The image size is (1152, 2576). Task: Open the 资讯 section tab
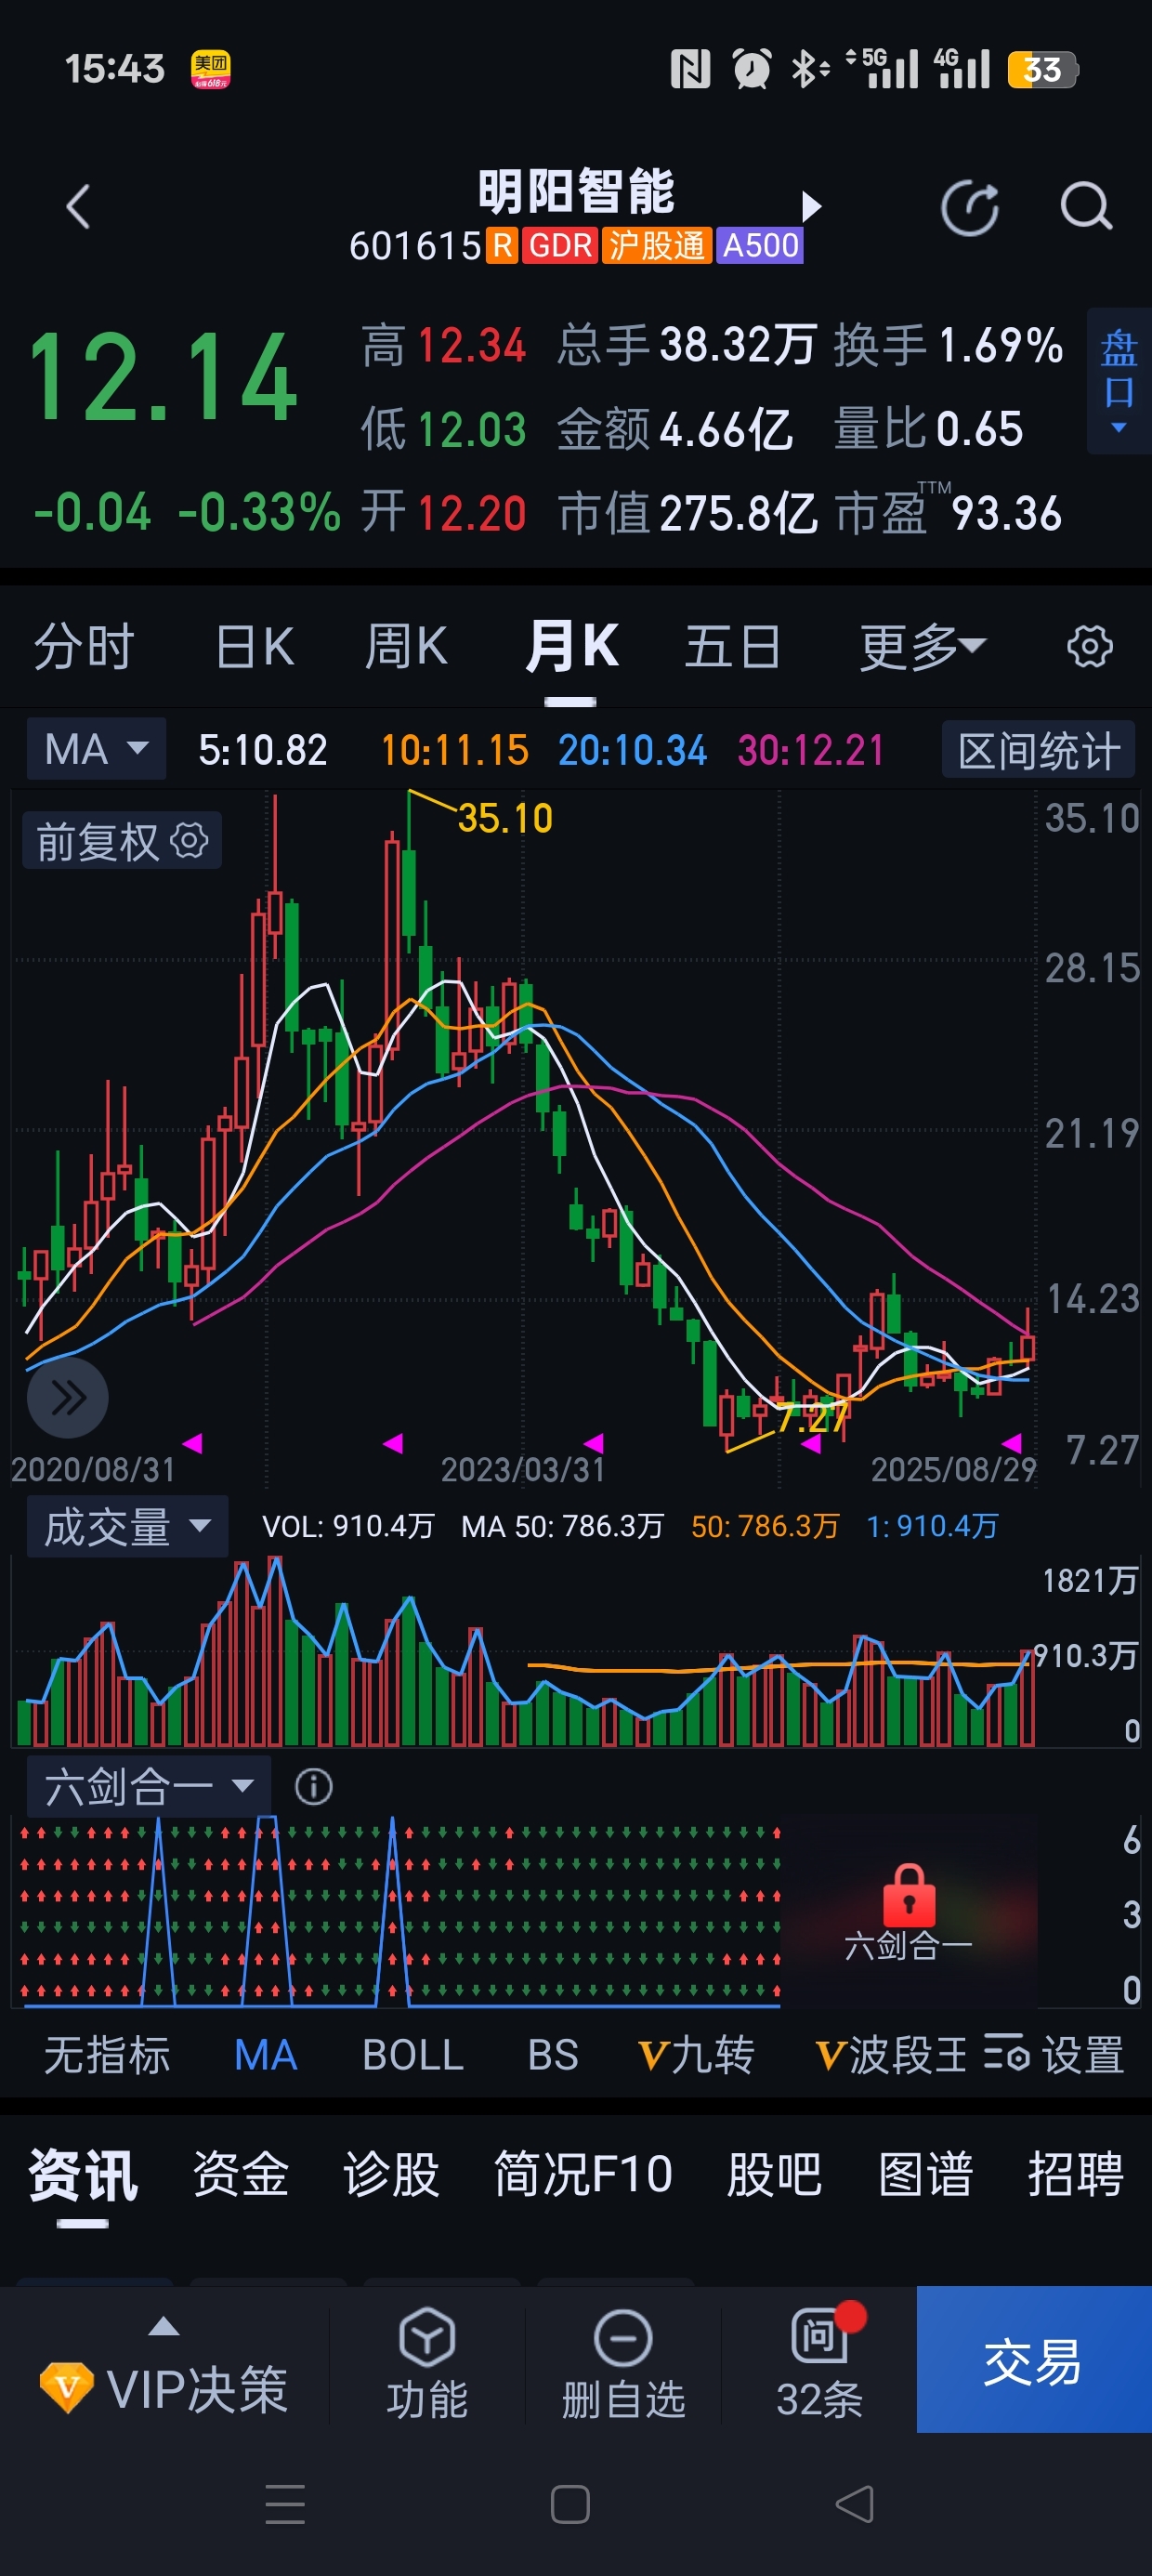point(83,2176)
